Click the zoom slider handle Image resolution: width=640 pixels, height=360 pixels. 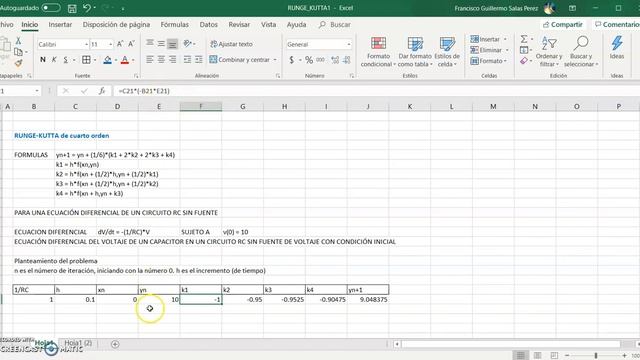point(596,356)
